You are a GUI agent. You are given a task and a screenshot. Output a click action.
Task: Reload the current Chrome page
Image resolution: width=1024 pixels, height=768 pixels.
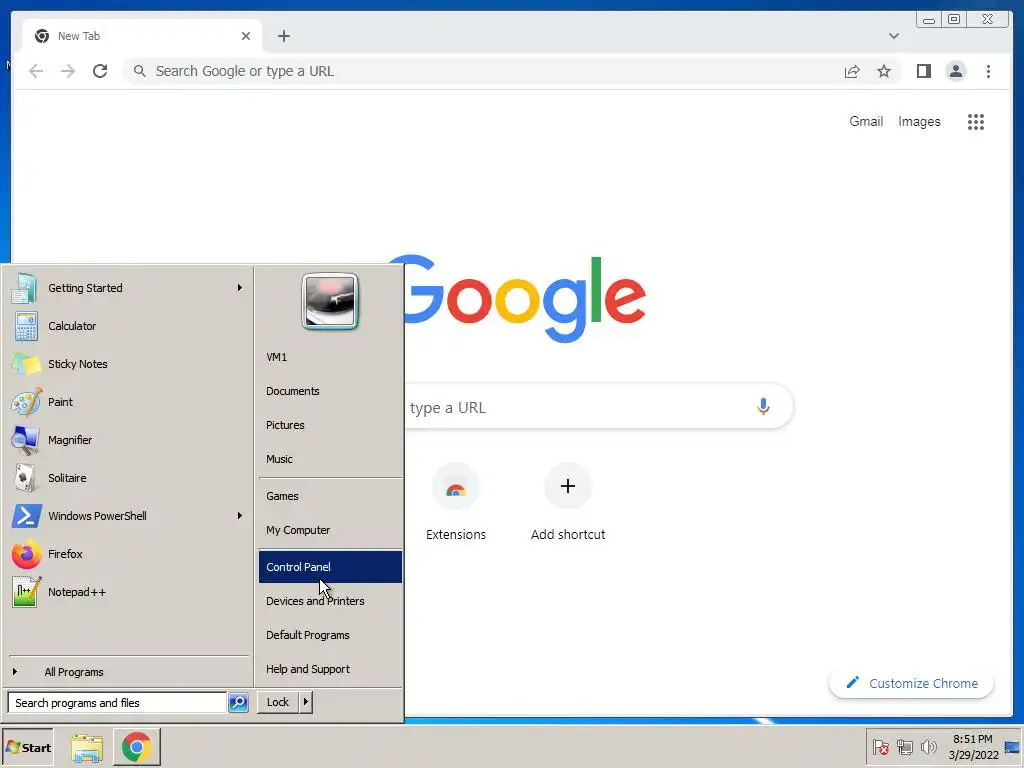tap(100, 71)
